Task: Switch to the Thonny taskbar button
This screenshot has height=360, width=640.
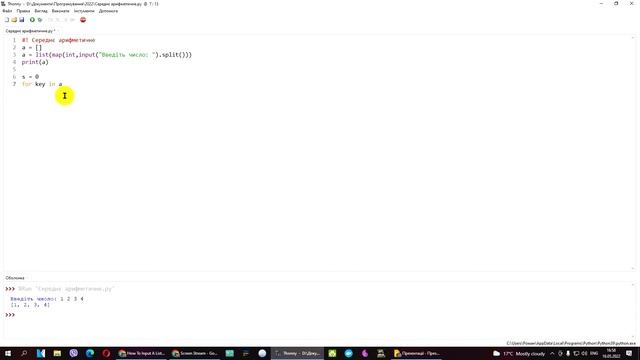Action: pyautogui.click(x=297, y=353)
